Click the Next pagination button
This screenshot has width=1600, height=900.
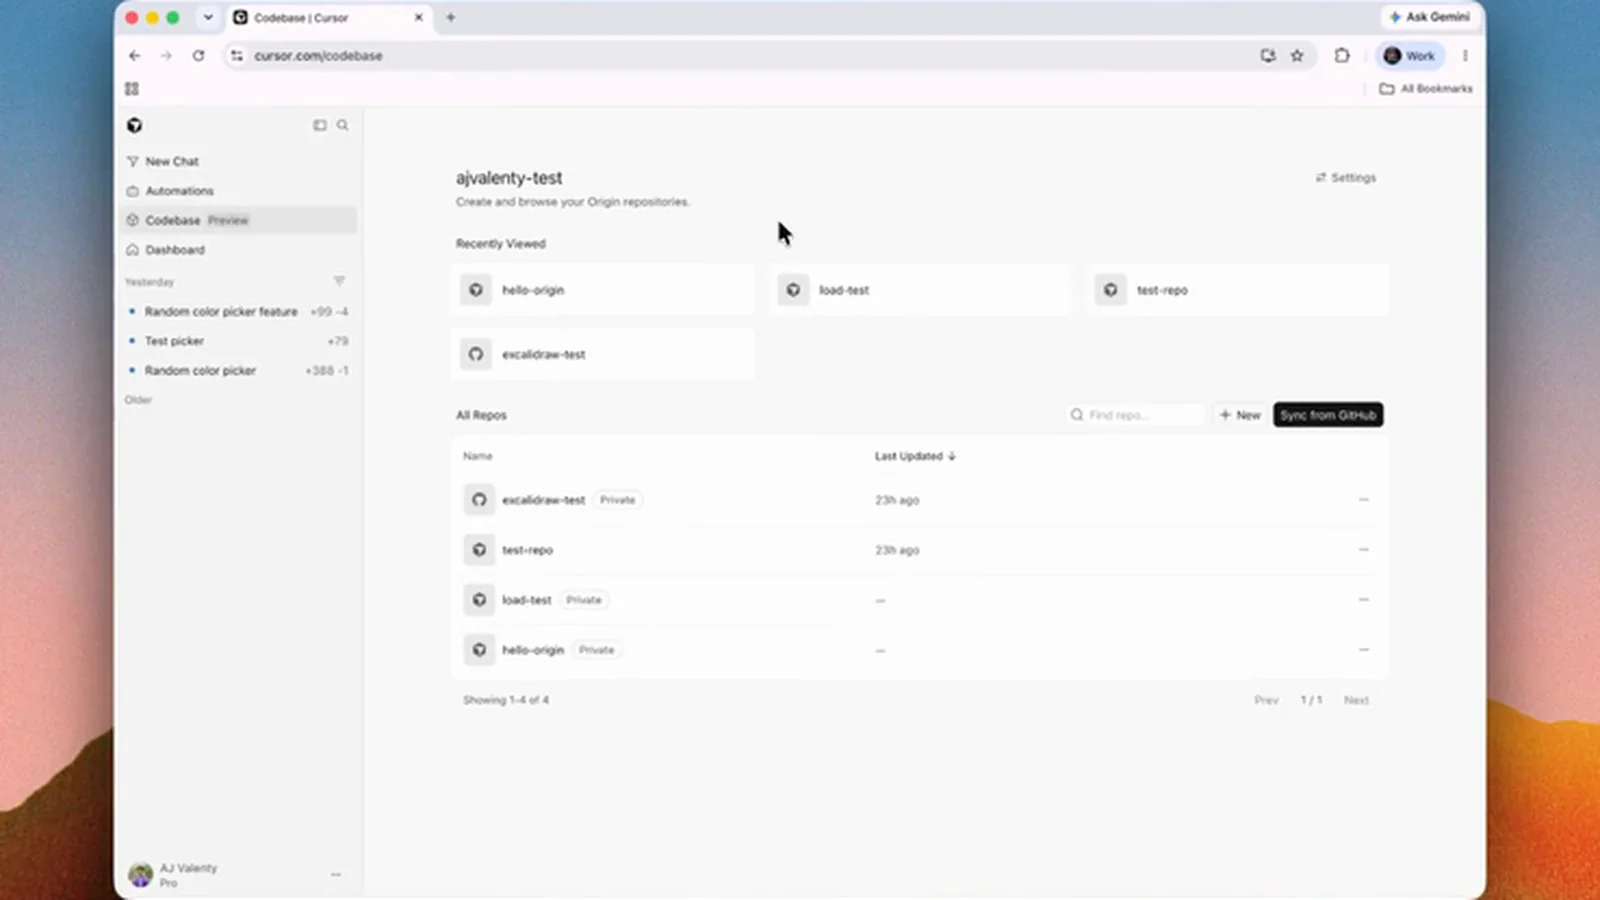(1356, 700)
